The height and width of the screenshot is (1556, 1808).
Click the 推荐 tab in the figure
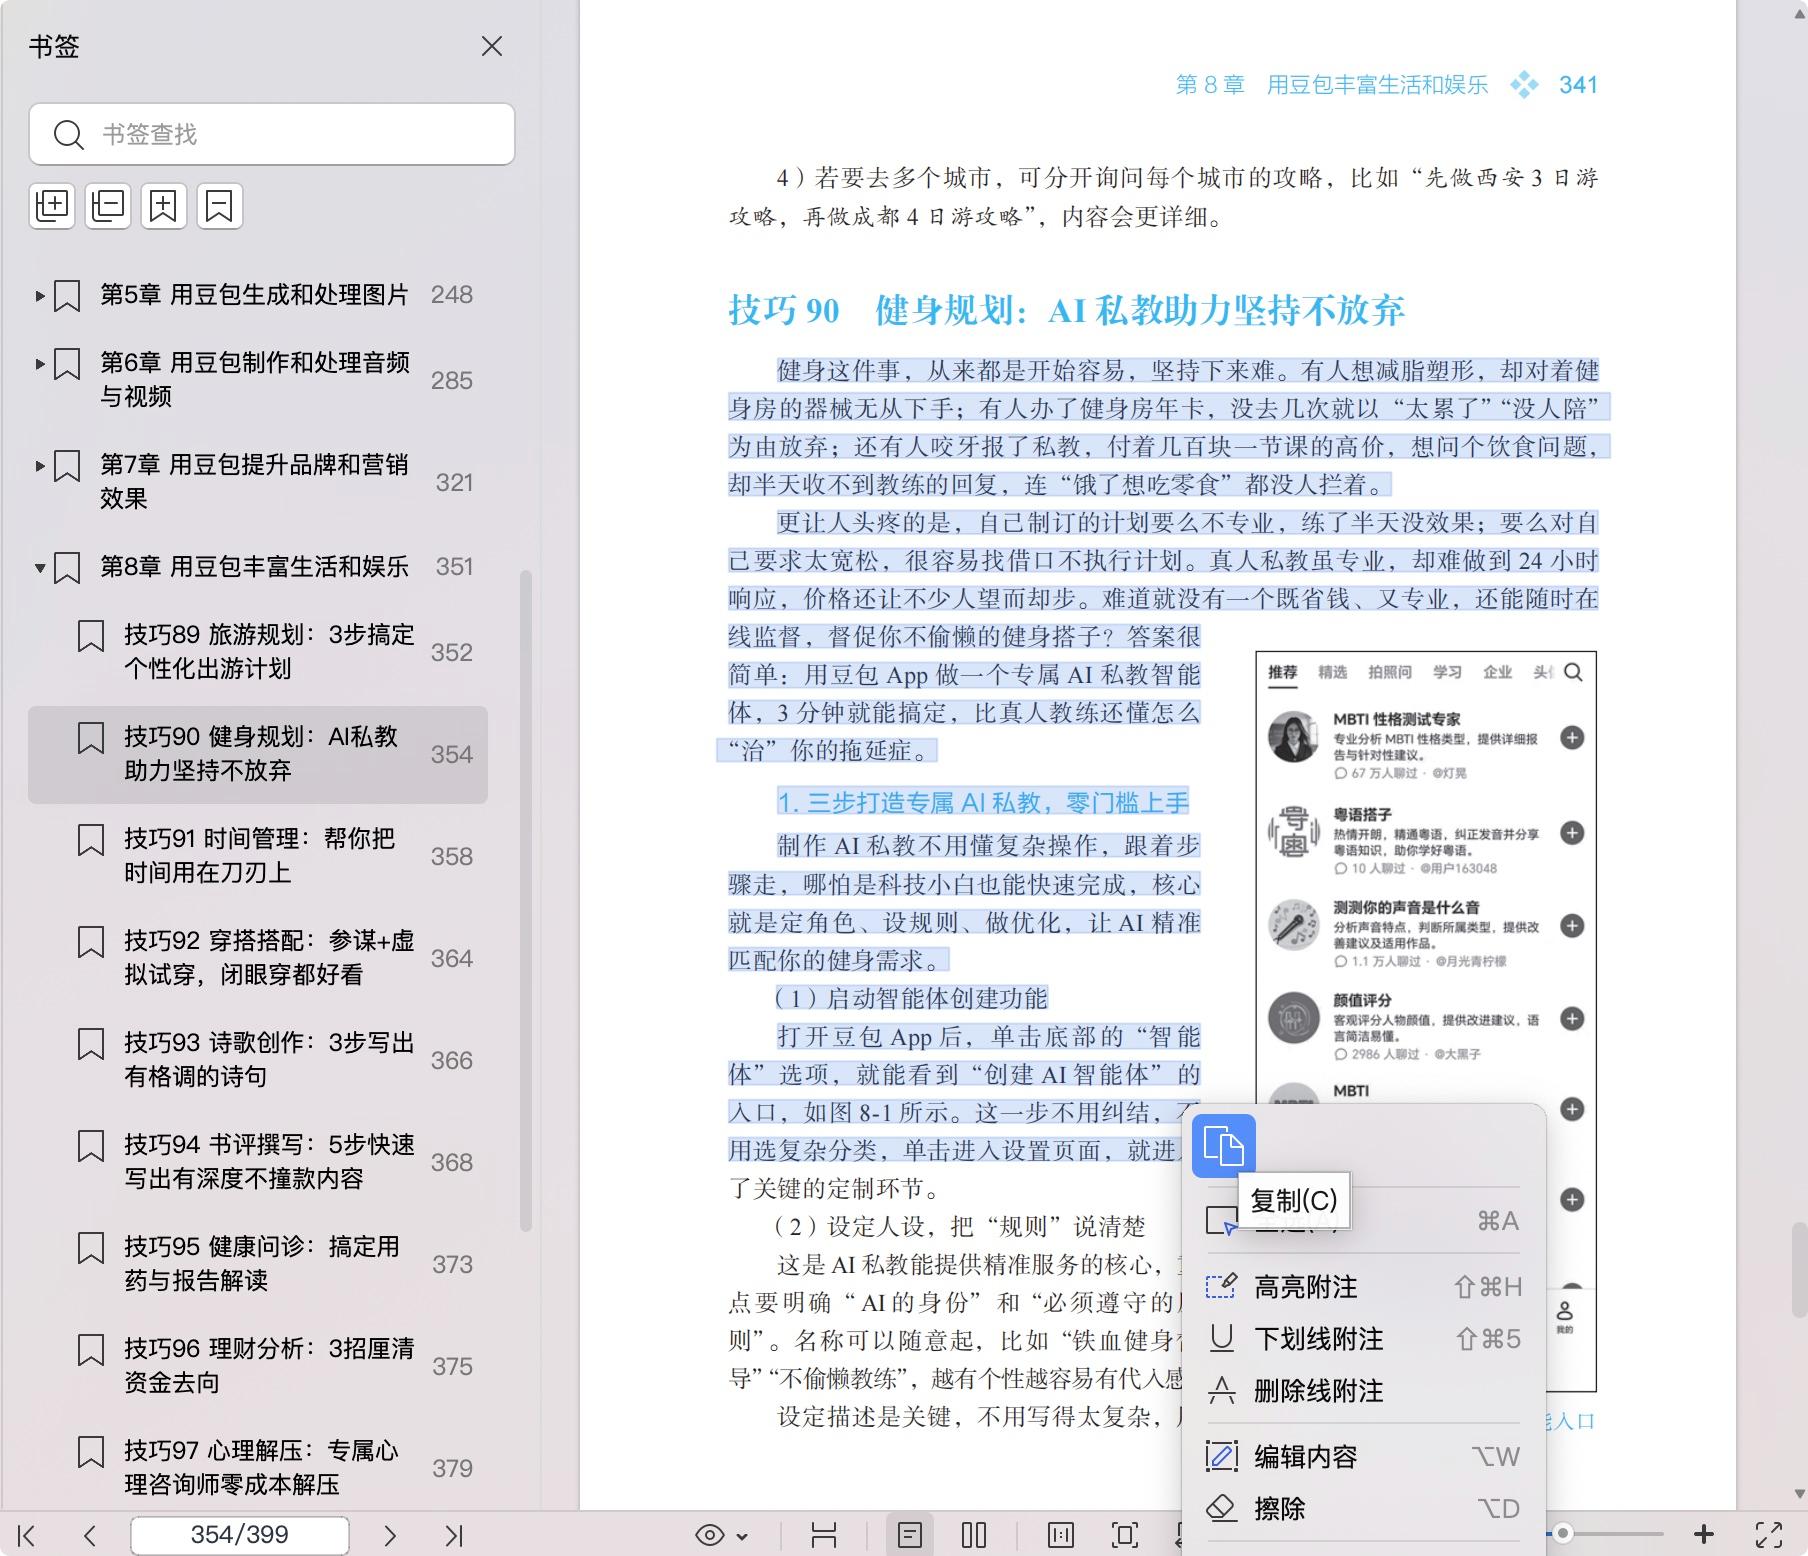[x=1282, y=672]
